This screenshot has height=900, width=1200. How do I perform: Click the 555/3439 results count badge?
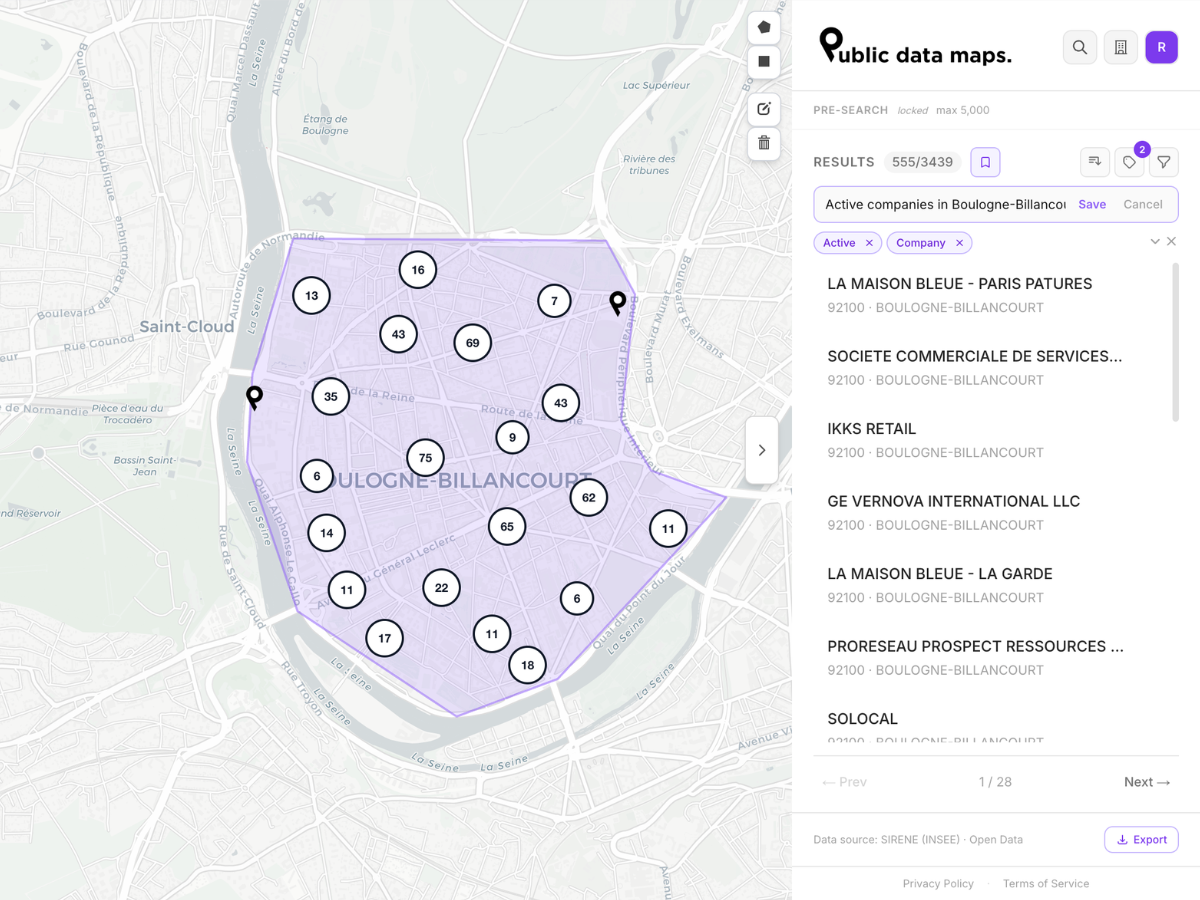923,162
